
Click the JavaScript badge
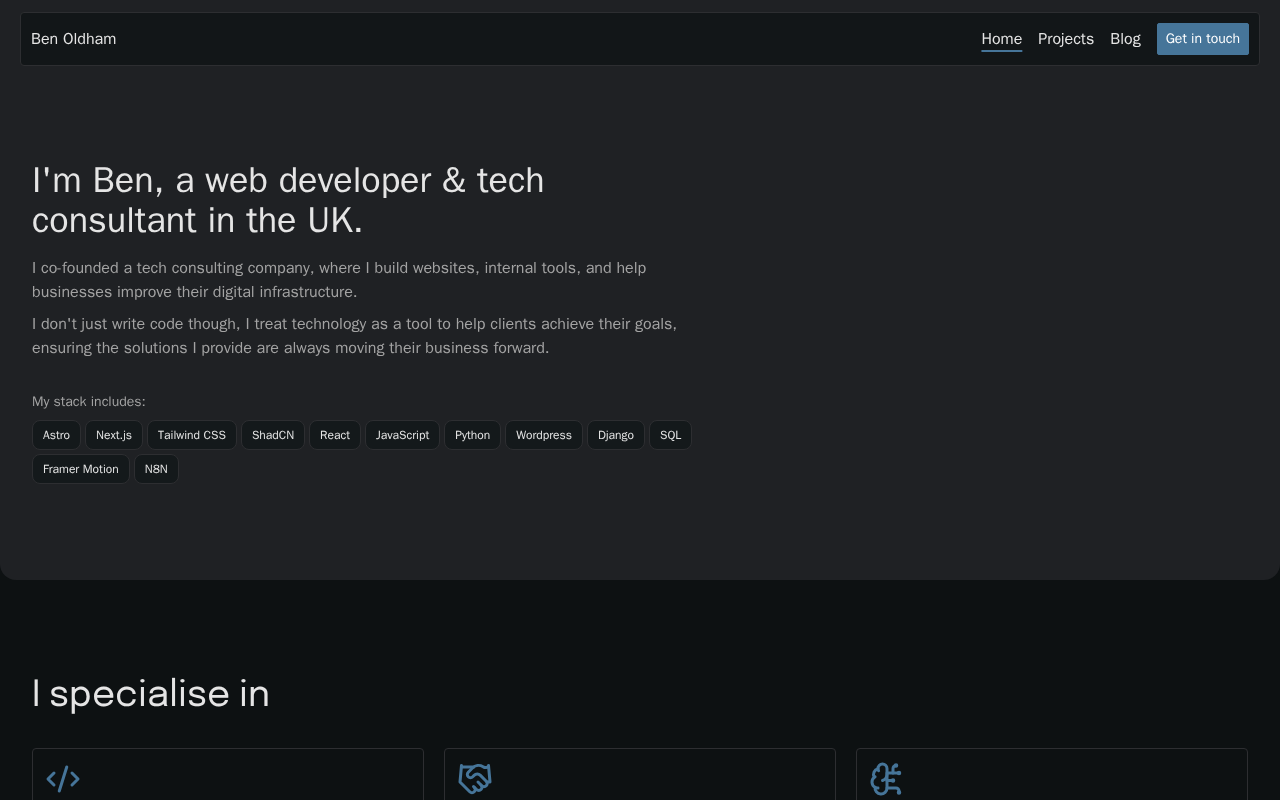pyautogui.click(x=402, y=435)
